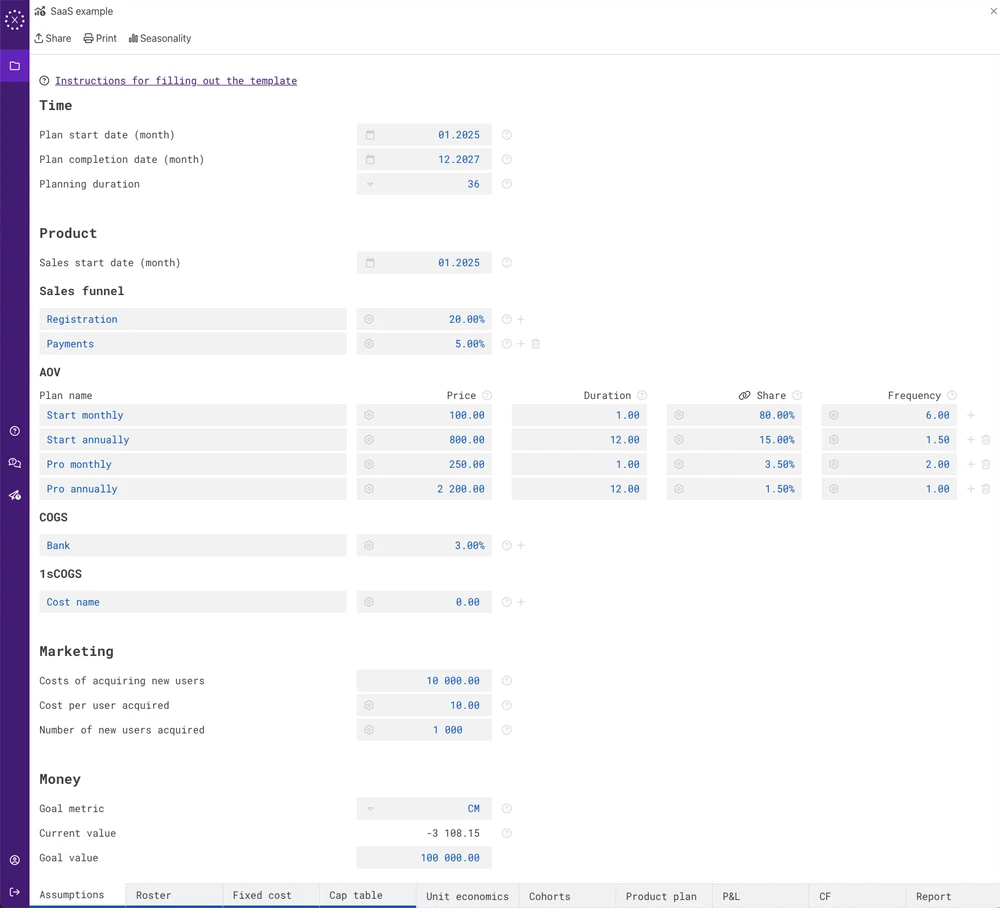Switch to the Unit economics tab
Viewport: 1000px width, 908px height.
pyautogui.click(x=467, y=896)
